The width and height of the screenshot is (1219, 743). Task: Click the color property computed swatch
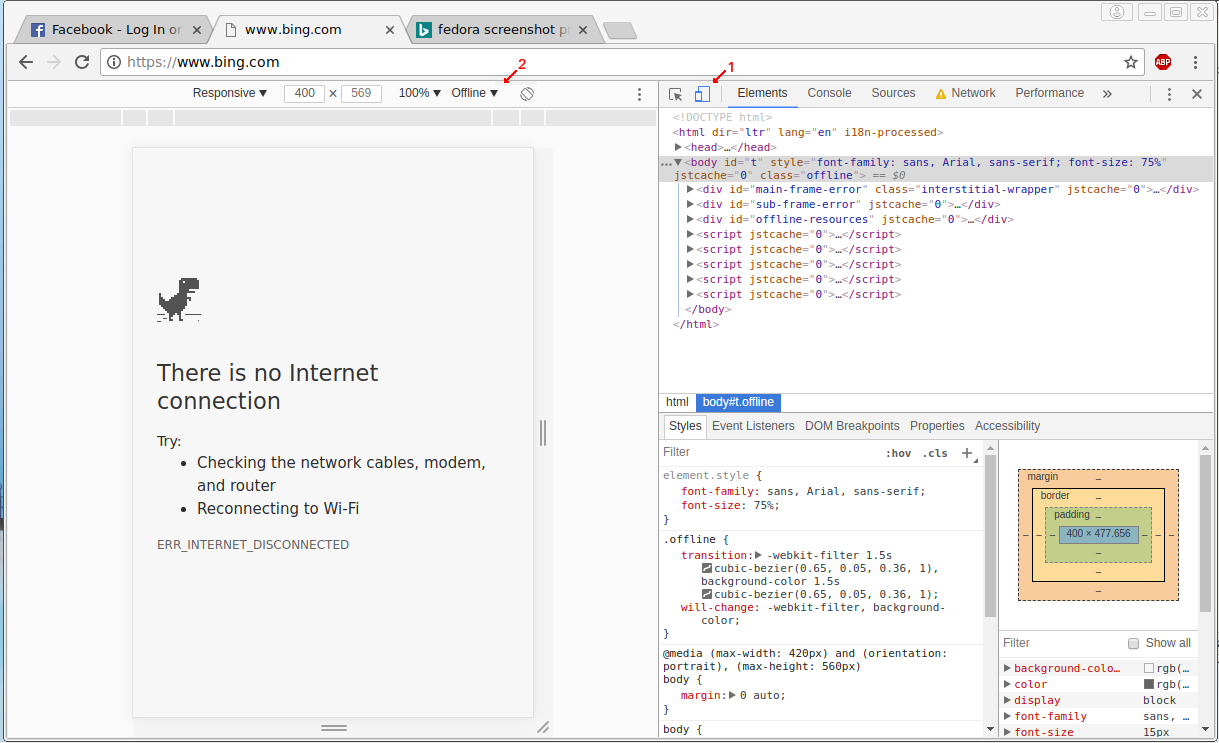click(1149, 684)
